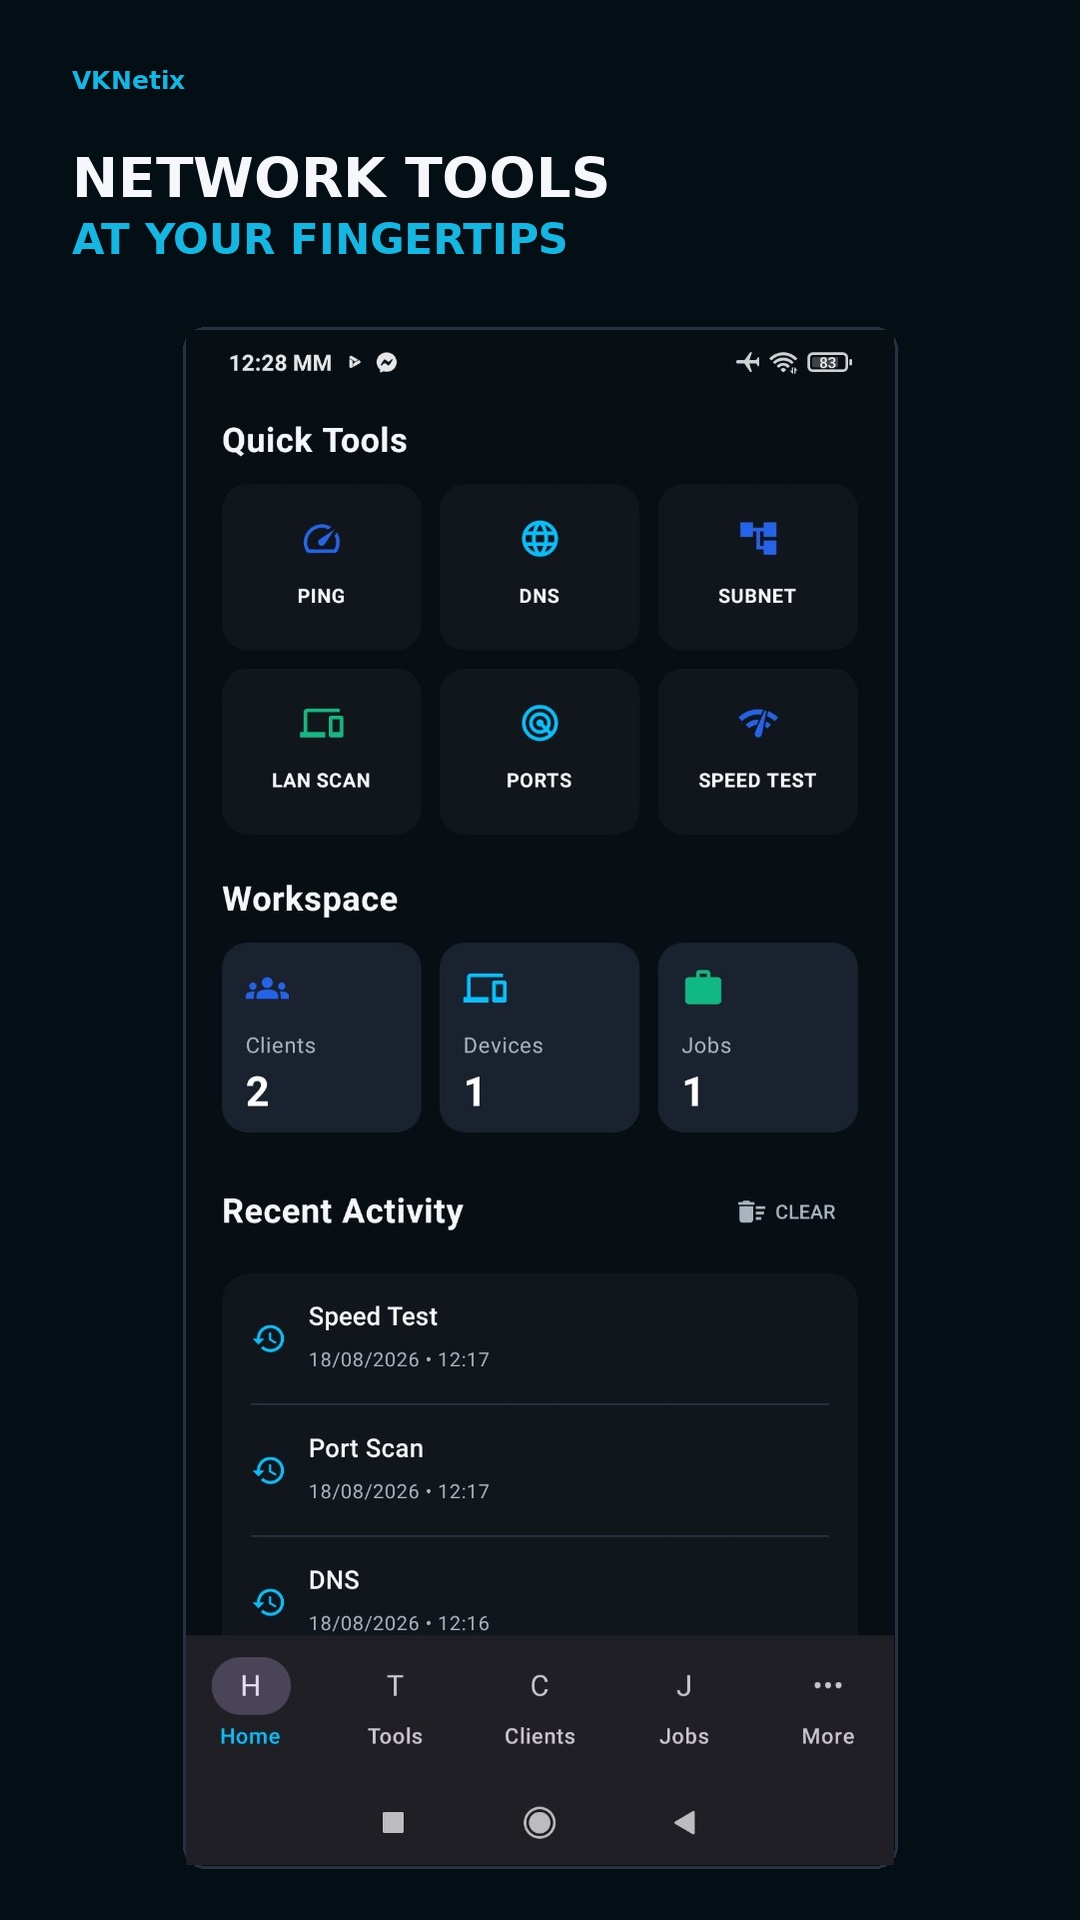Tap the Messenger notification icon
The width and height of the screenshot is (1080, 1920).
click(x=386, y=362)
